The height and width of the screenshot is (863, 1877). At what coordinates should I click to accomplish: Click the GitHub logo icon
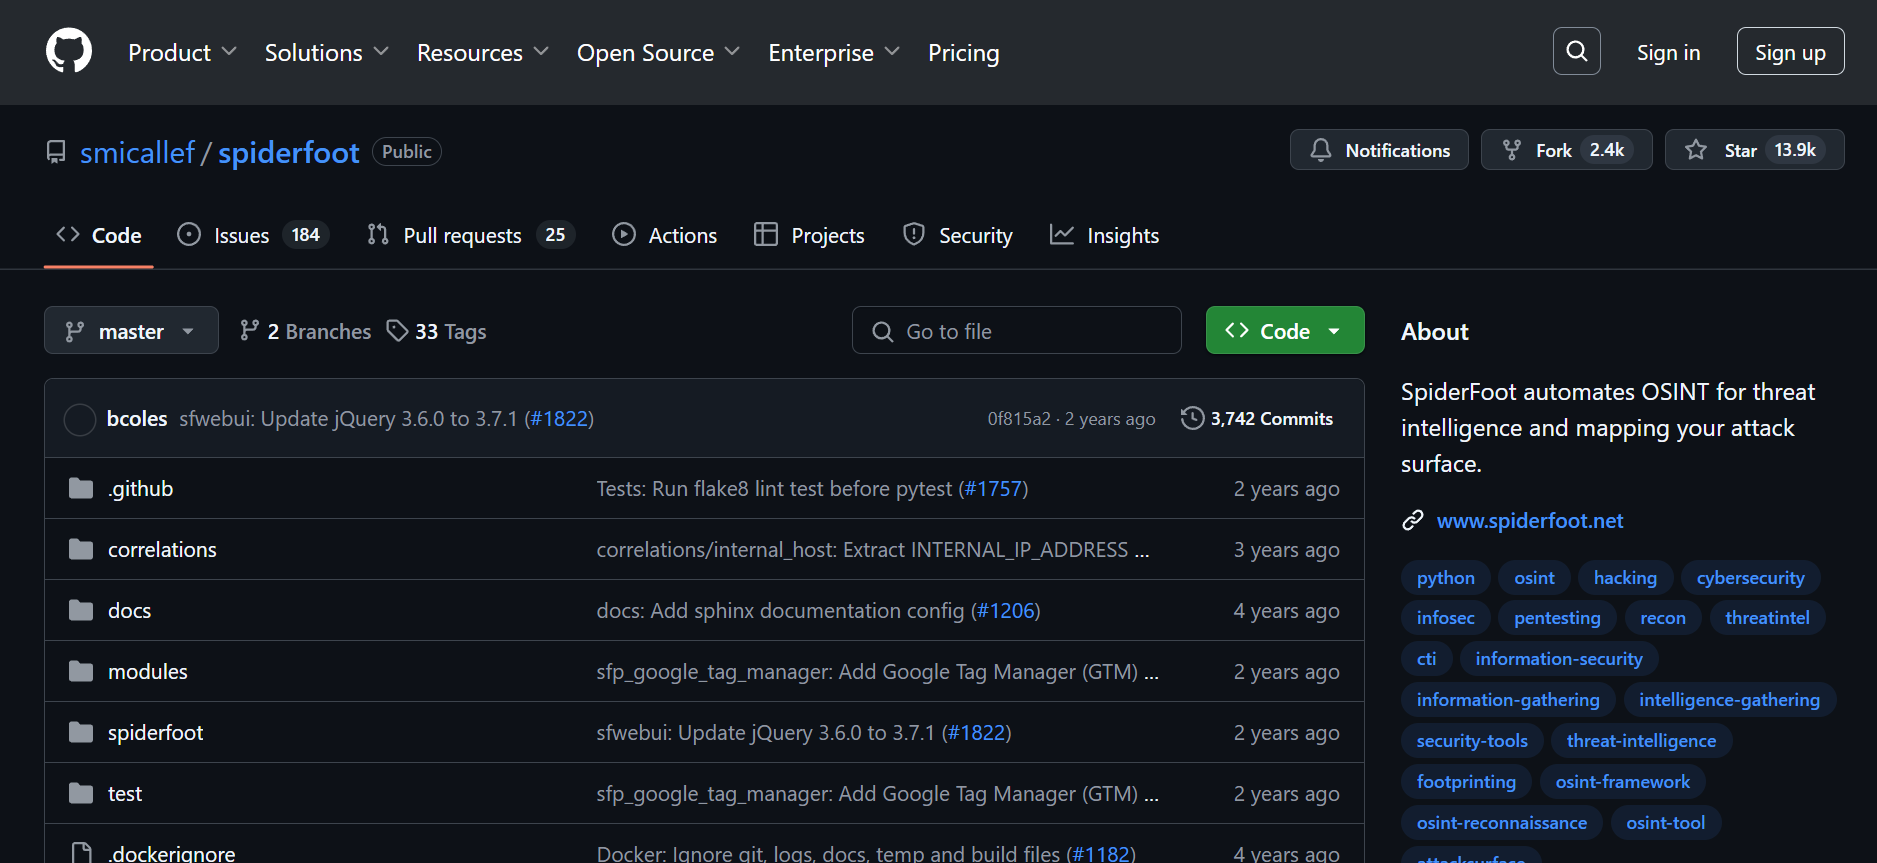point(69,51)
